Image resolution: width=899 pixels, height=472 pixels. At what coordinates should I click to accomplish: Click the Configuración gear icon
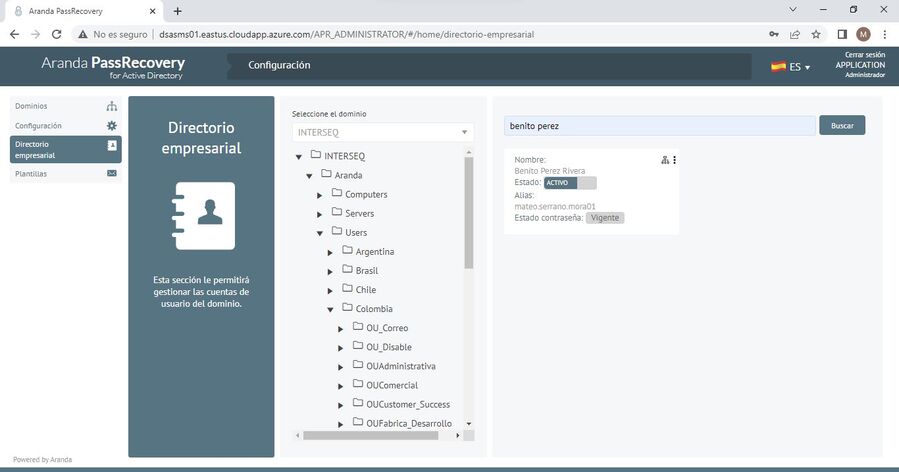click(x=112, y=126)
